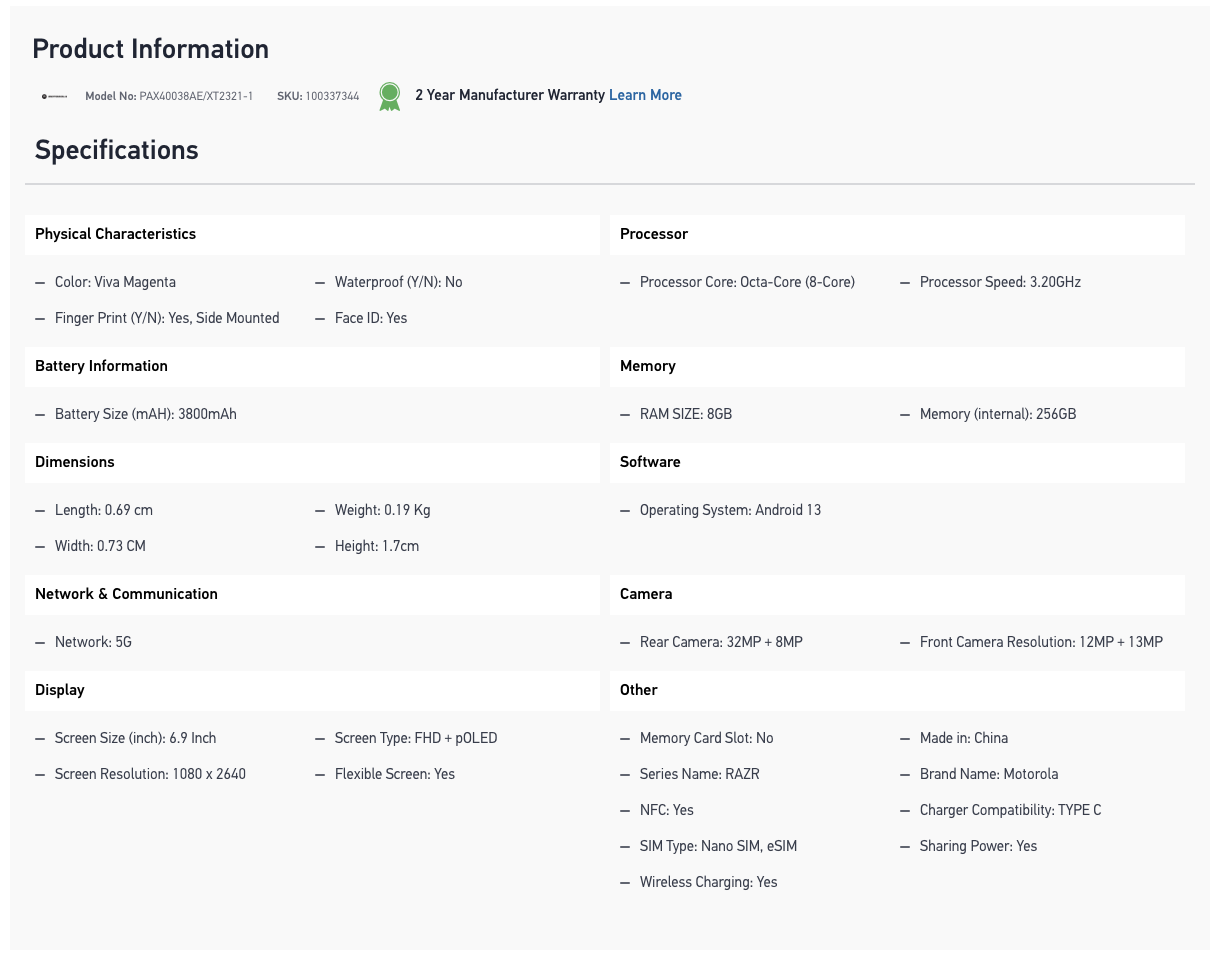1229x964 pixels.
Task: Click the Wireless Charging: Yes entry
Action: [708, 882]
